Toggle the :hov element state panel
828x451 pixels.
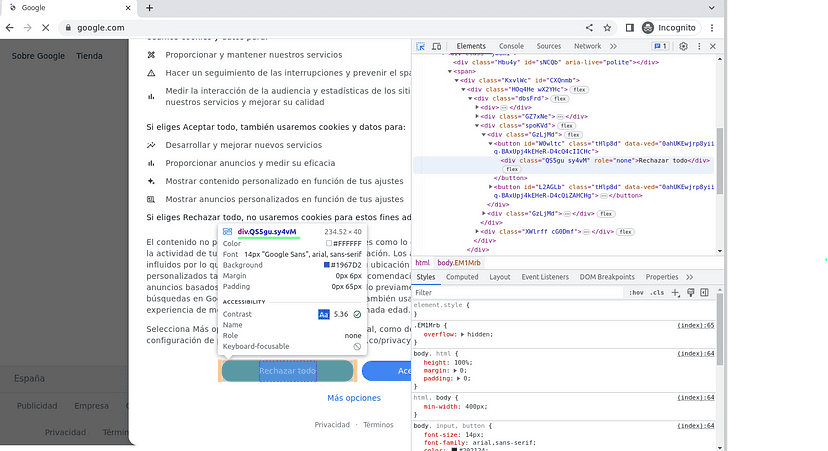coord(636,292)
